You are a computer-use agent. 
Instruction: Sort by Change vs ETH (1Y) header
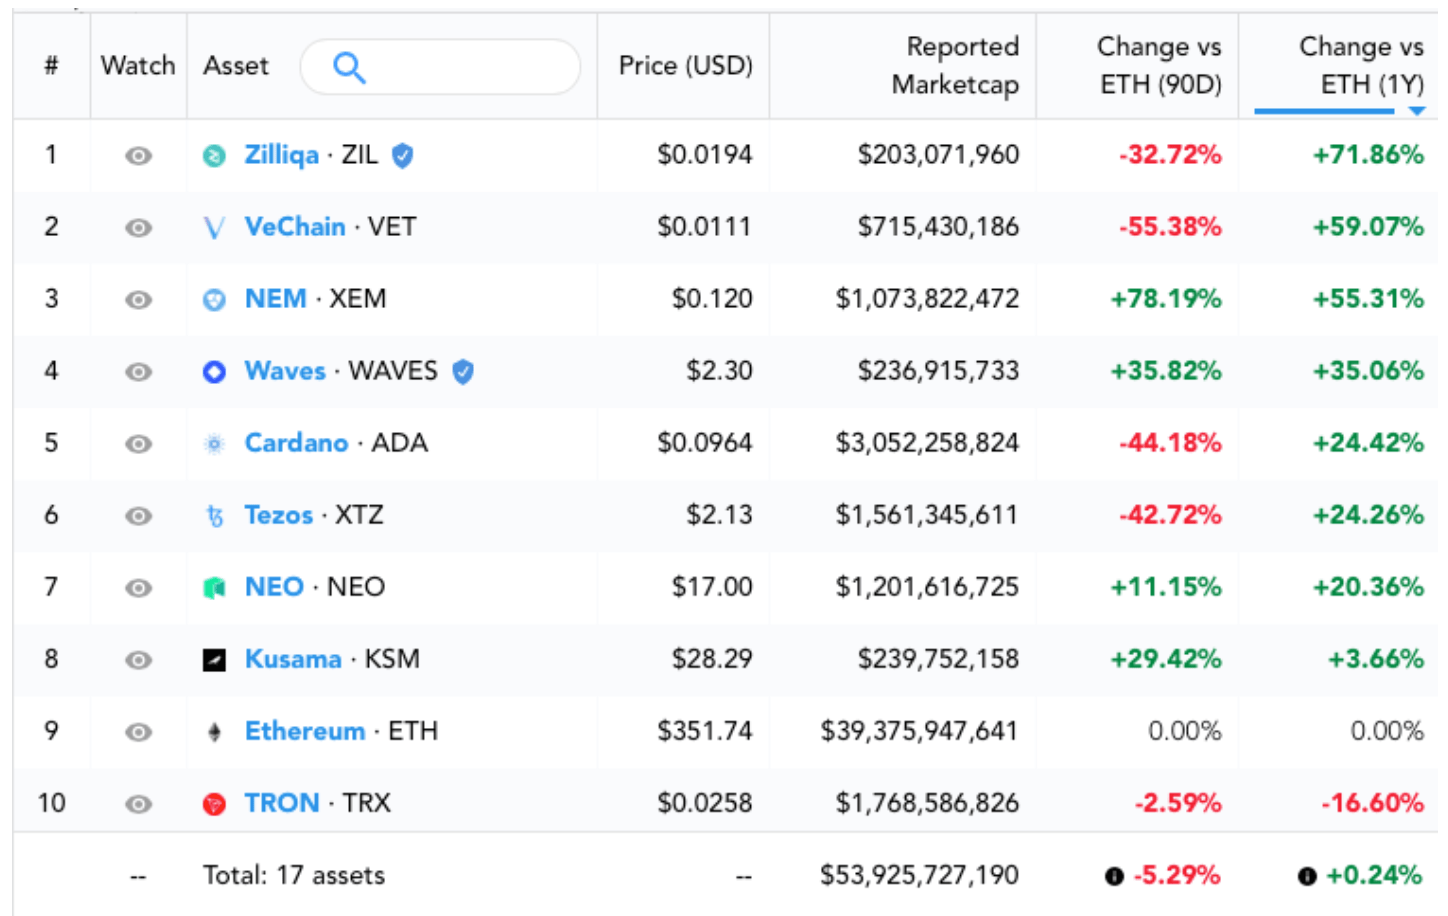pos(1361,66)
